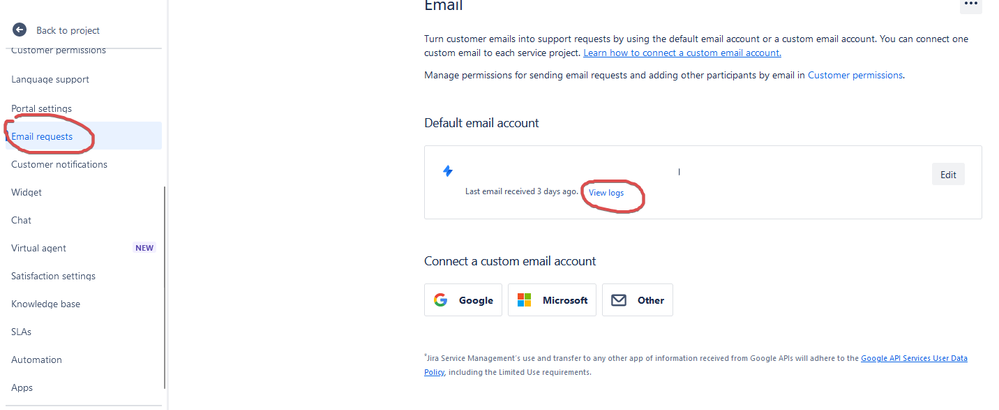This screenshot has width=999, height=410.
Task: Open SLAs settings
Action: (21, 332)
